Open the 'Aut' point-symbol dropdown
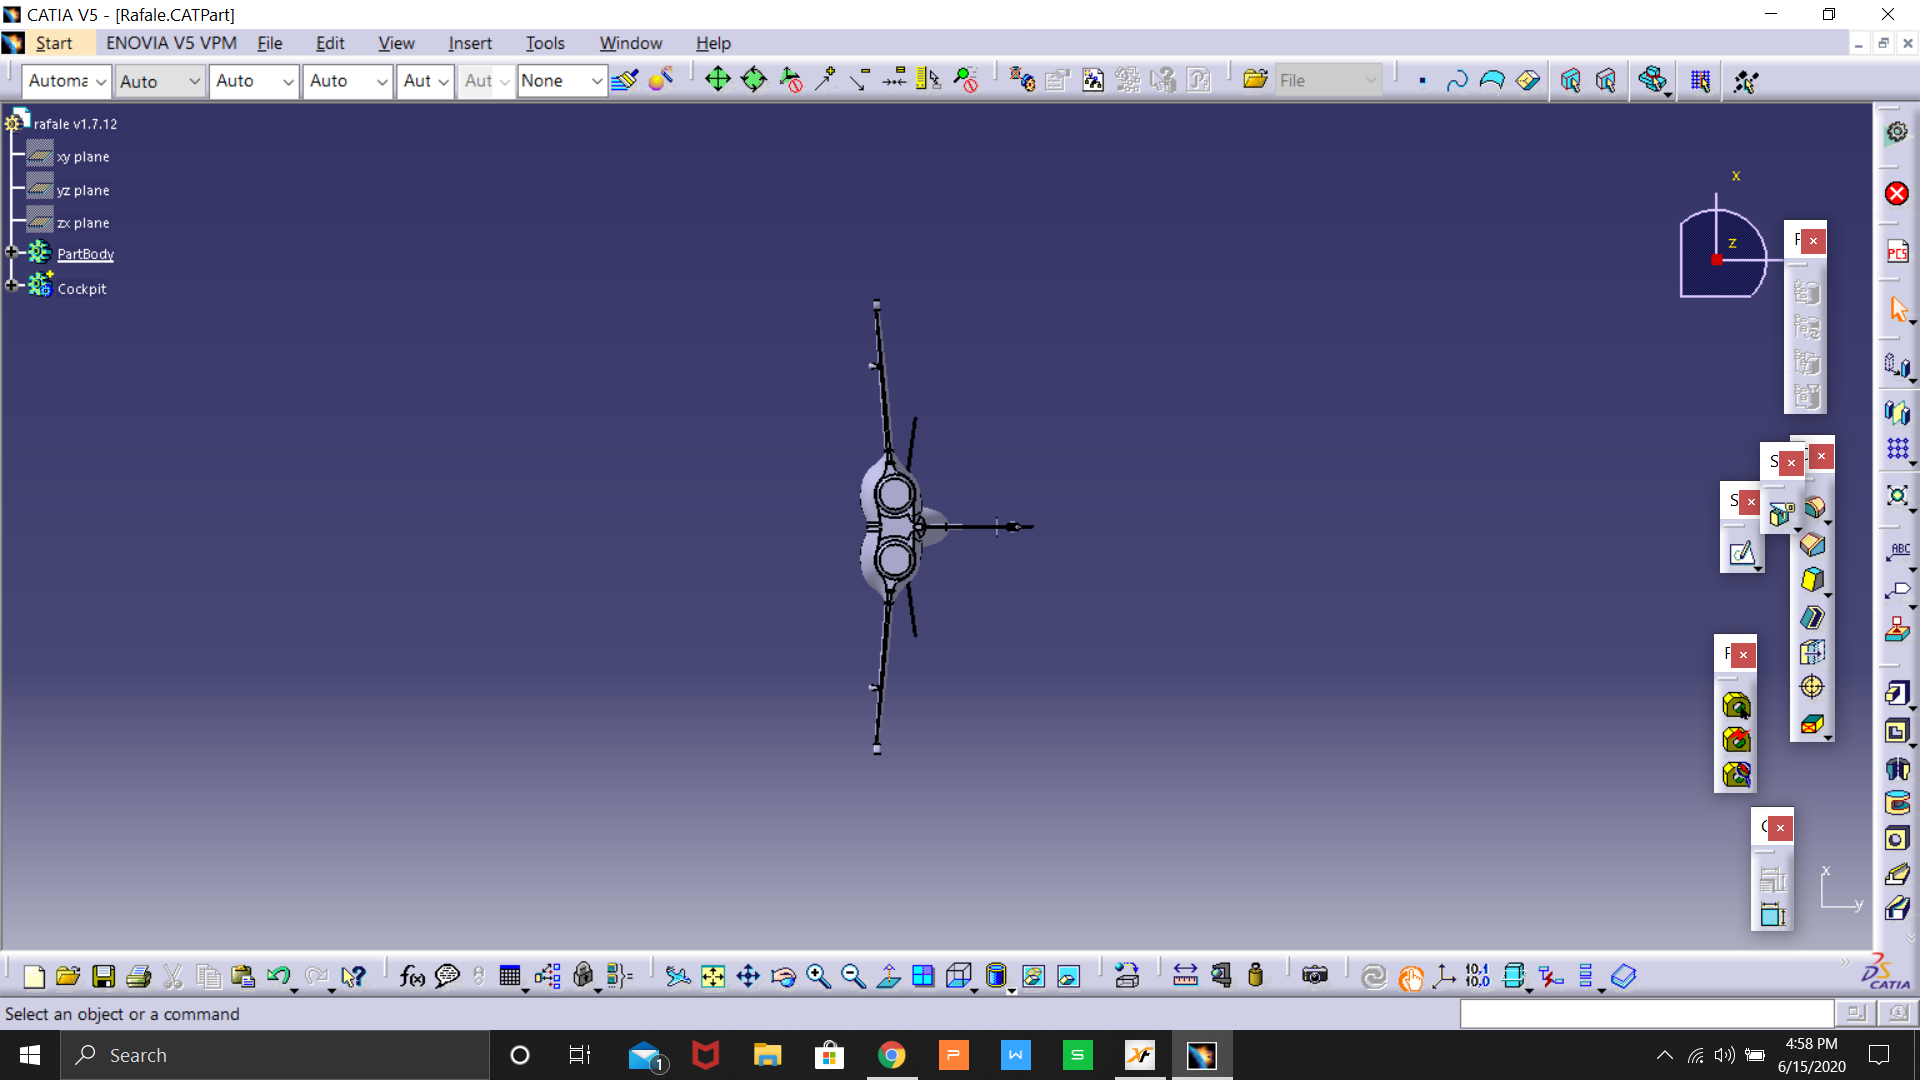This screenshot has width=1920, height=1080. (443, 82)
